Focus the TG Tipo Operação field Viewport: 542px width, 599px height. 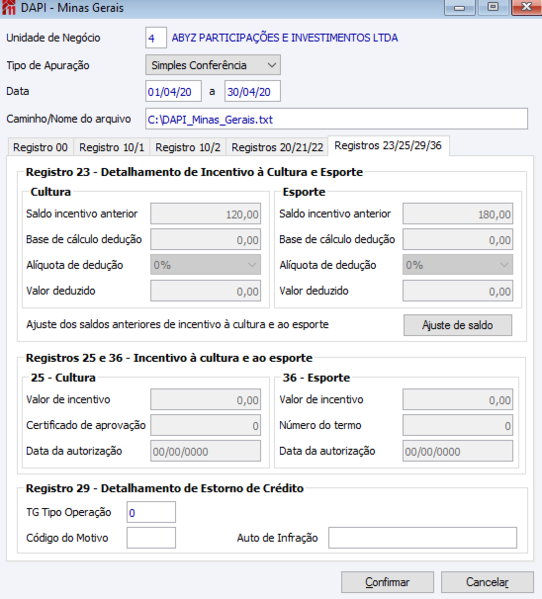point(151,512)
